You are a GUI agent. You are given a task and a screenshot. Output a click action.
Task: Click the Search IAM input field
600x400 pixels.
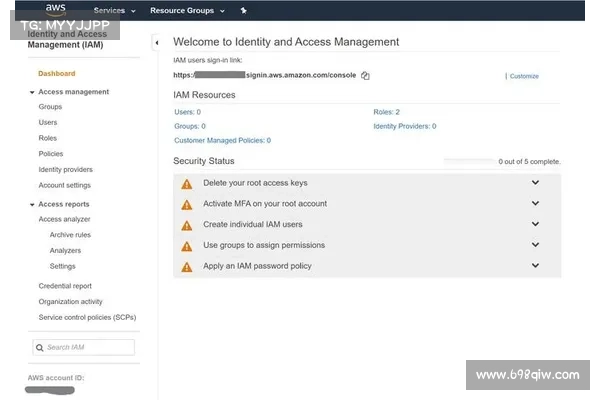[x=83, y=348]
